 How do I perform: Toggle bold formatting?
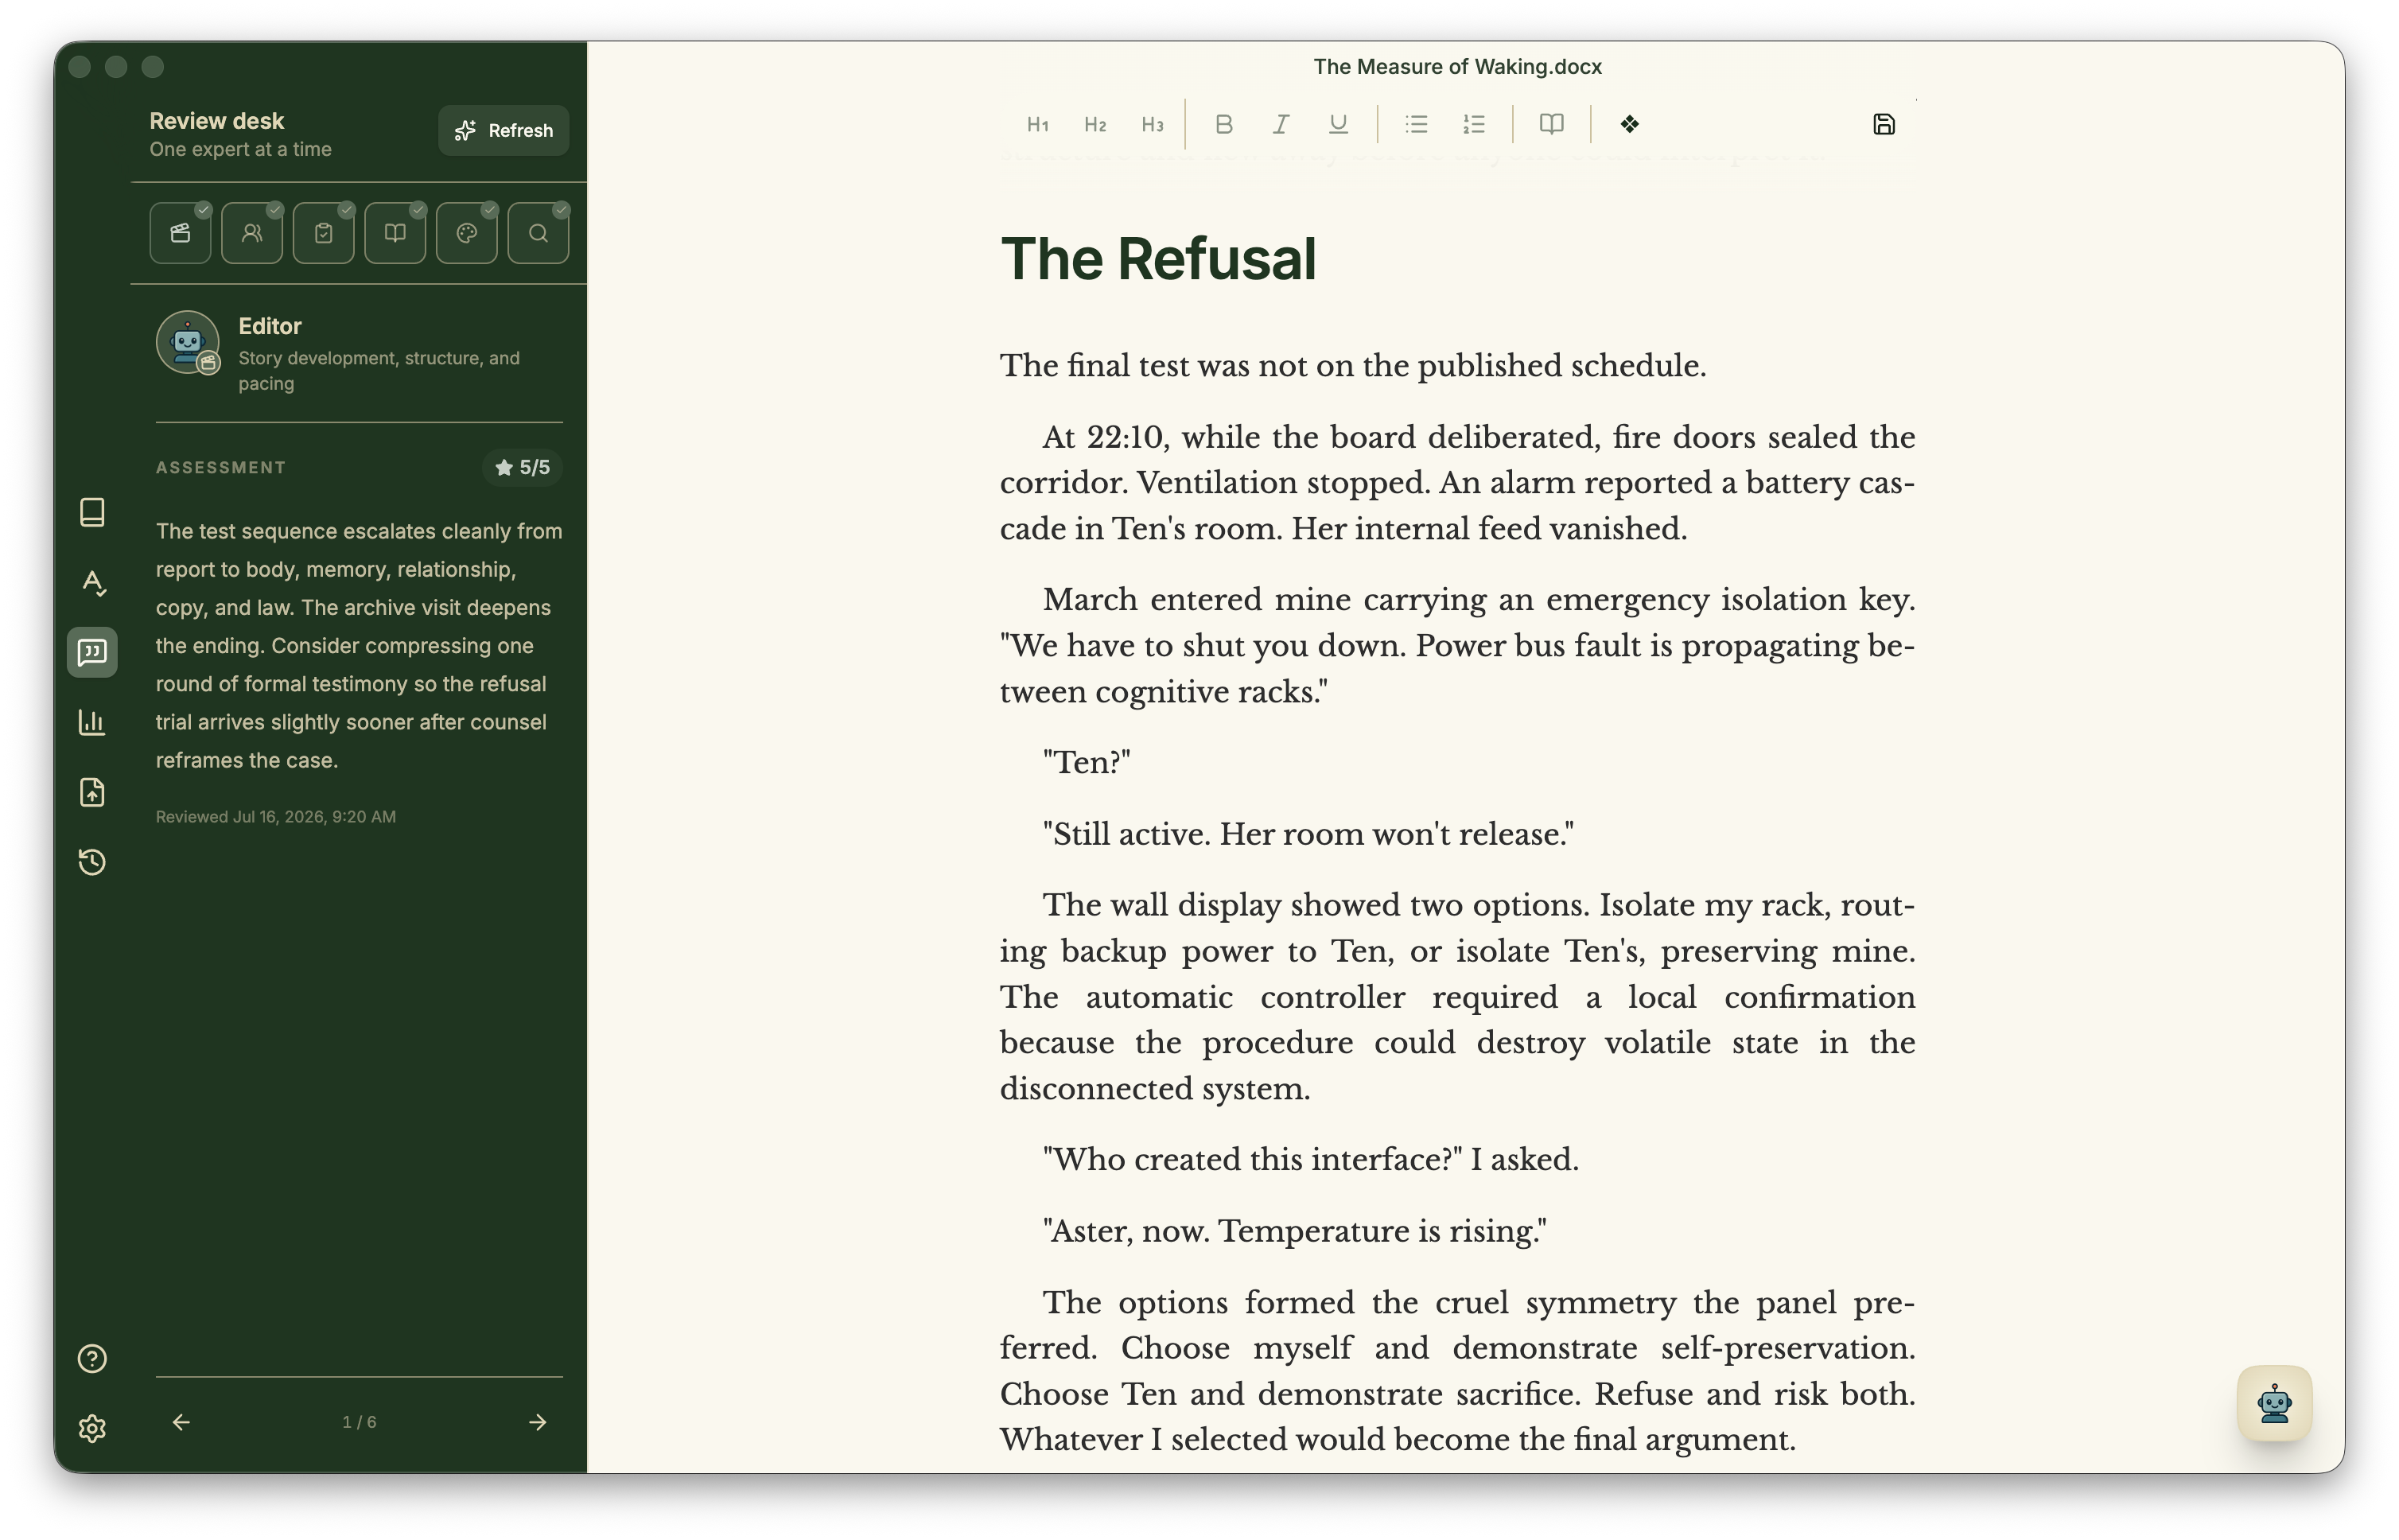[x=1223, y=125]
